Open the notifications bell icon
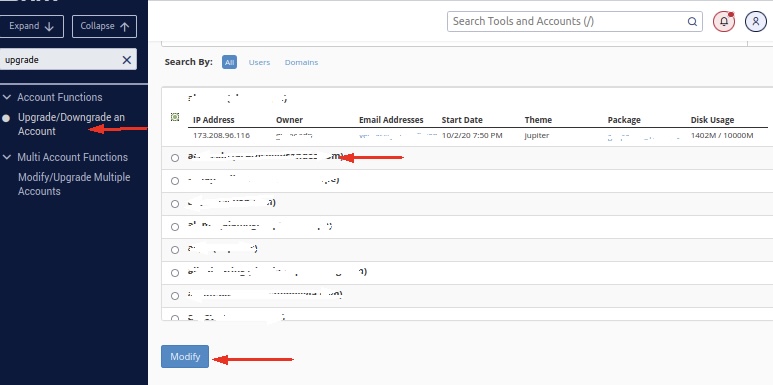773x385 pixels. [724, 22]
